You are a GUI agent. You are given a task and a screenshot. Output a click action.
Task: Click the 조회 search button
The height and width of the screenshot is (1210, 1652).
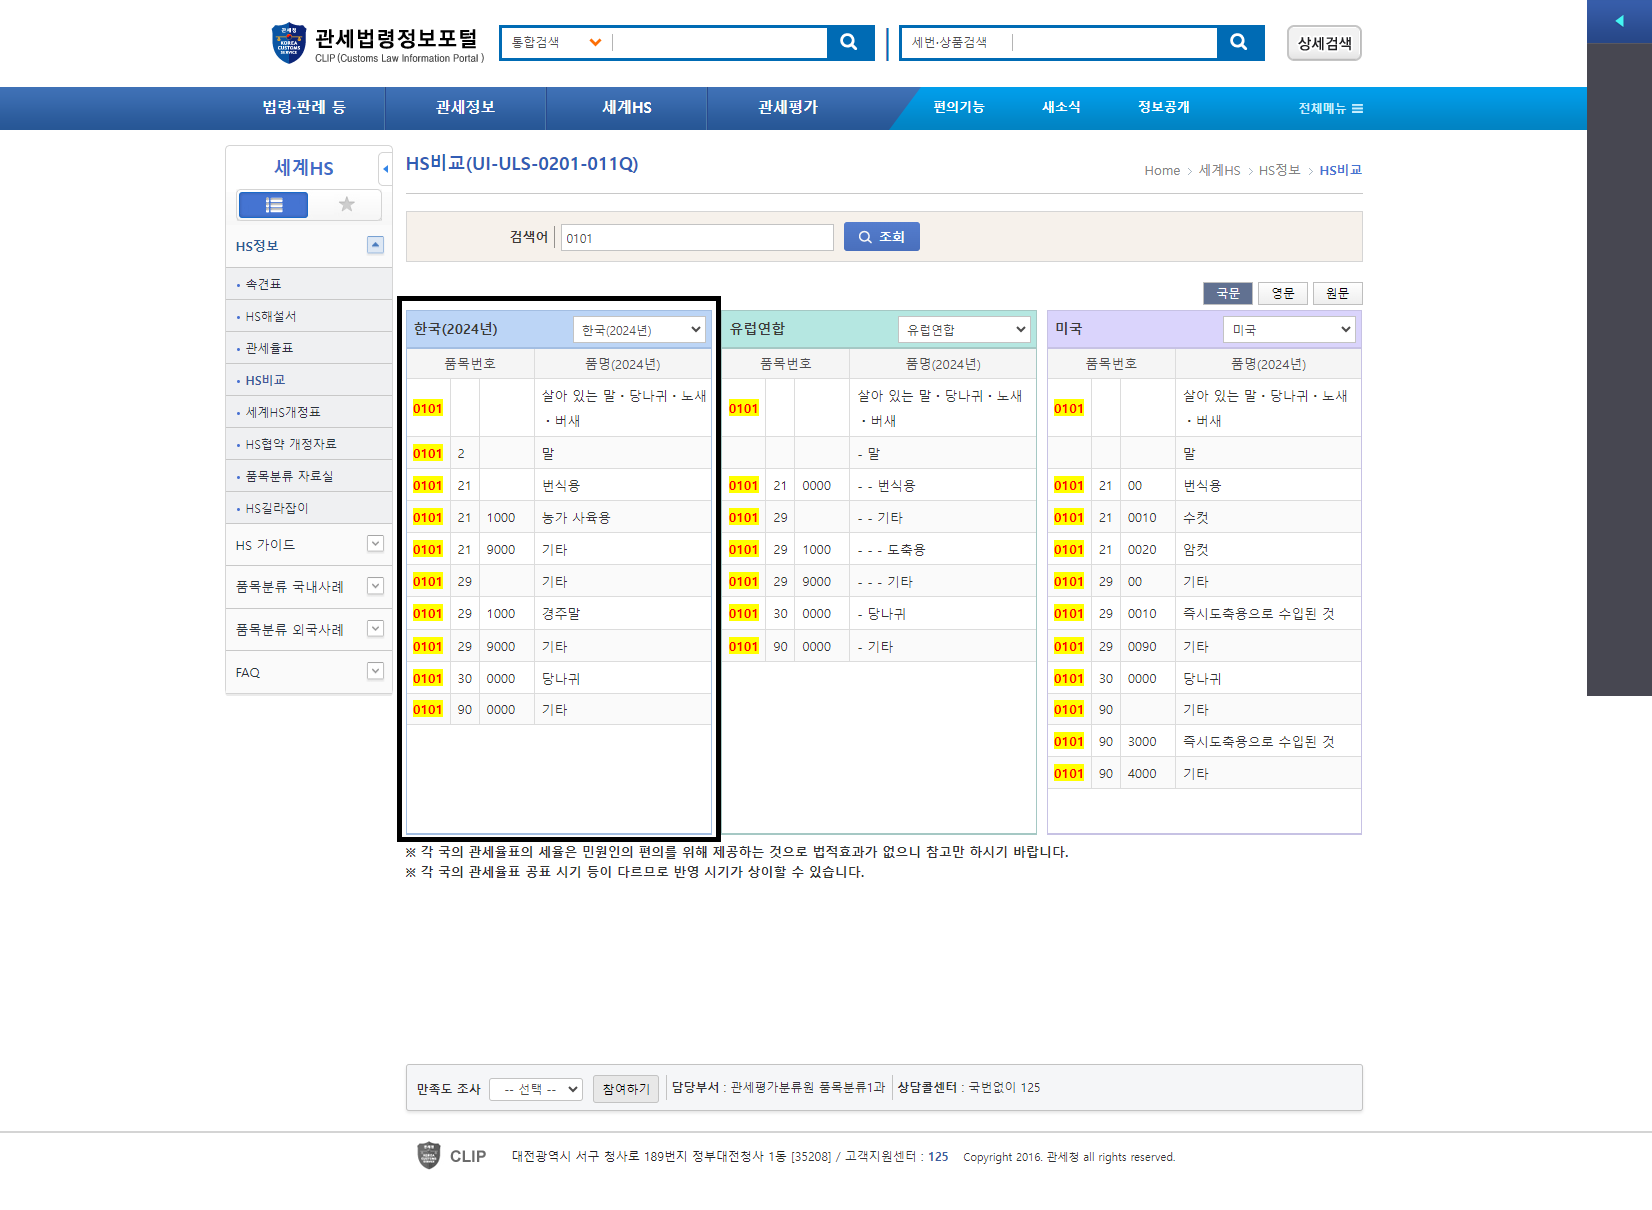(x=881, y=237)
